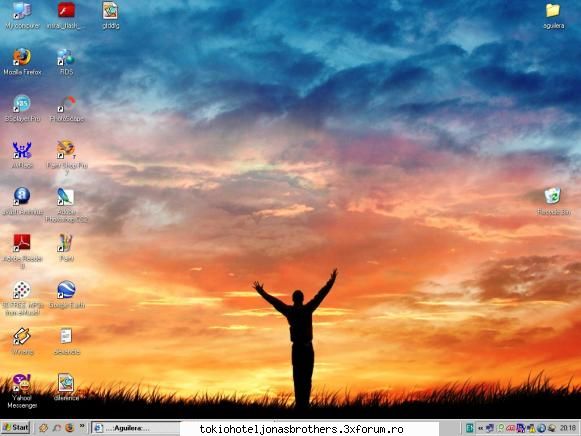The image size is (581, 436).
Task: Select the Recycle Bin icon
Action: 554,202
